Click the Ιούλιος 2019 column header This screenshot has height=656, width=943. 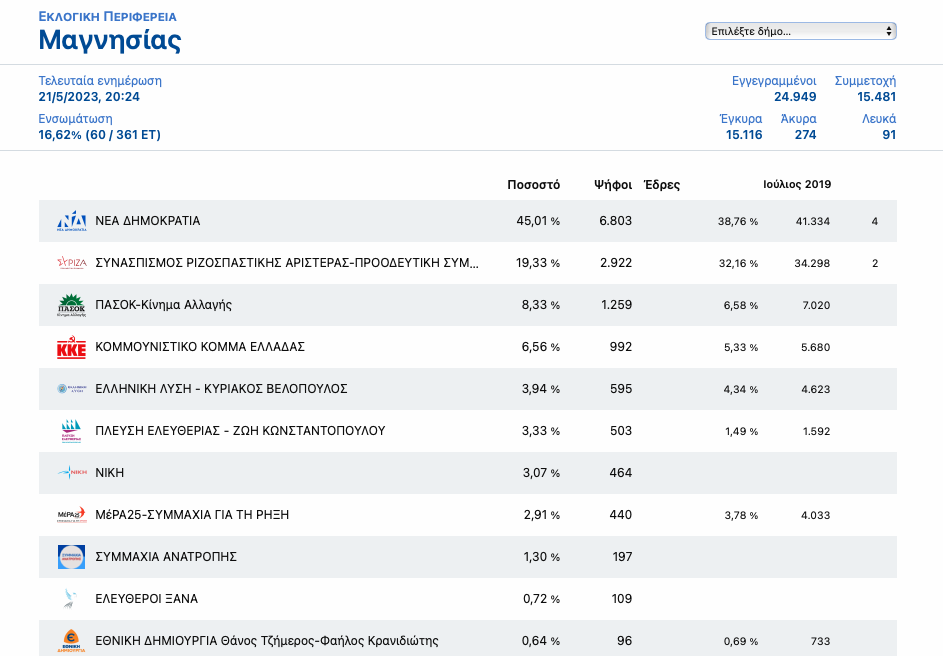click(797, 185)
